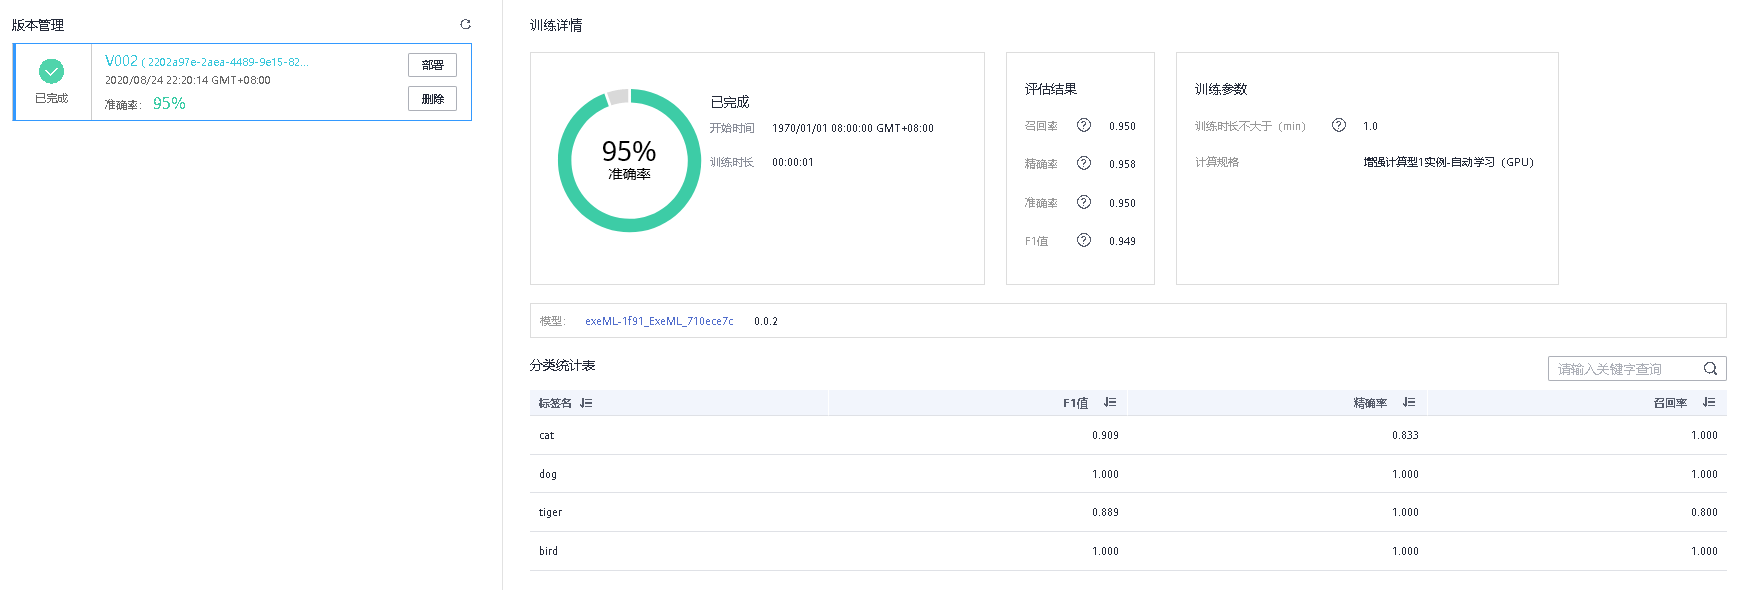The image size is (1737, 592).
Task: Click the help icon next to F1值
Action: pyautogui.click(x=1083, y=240)
